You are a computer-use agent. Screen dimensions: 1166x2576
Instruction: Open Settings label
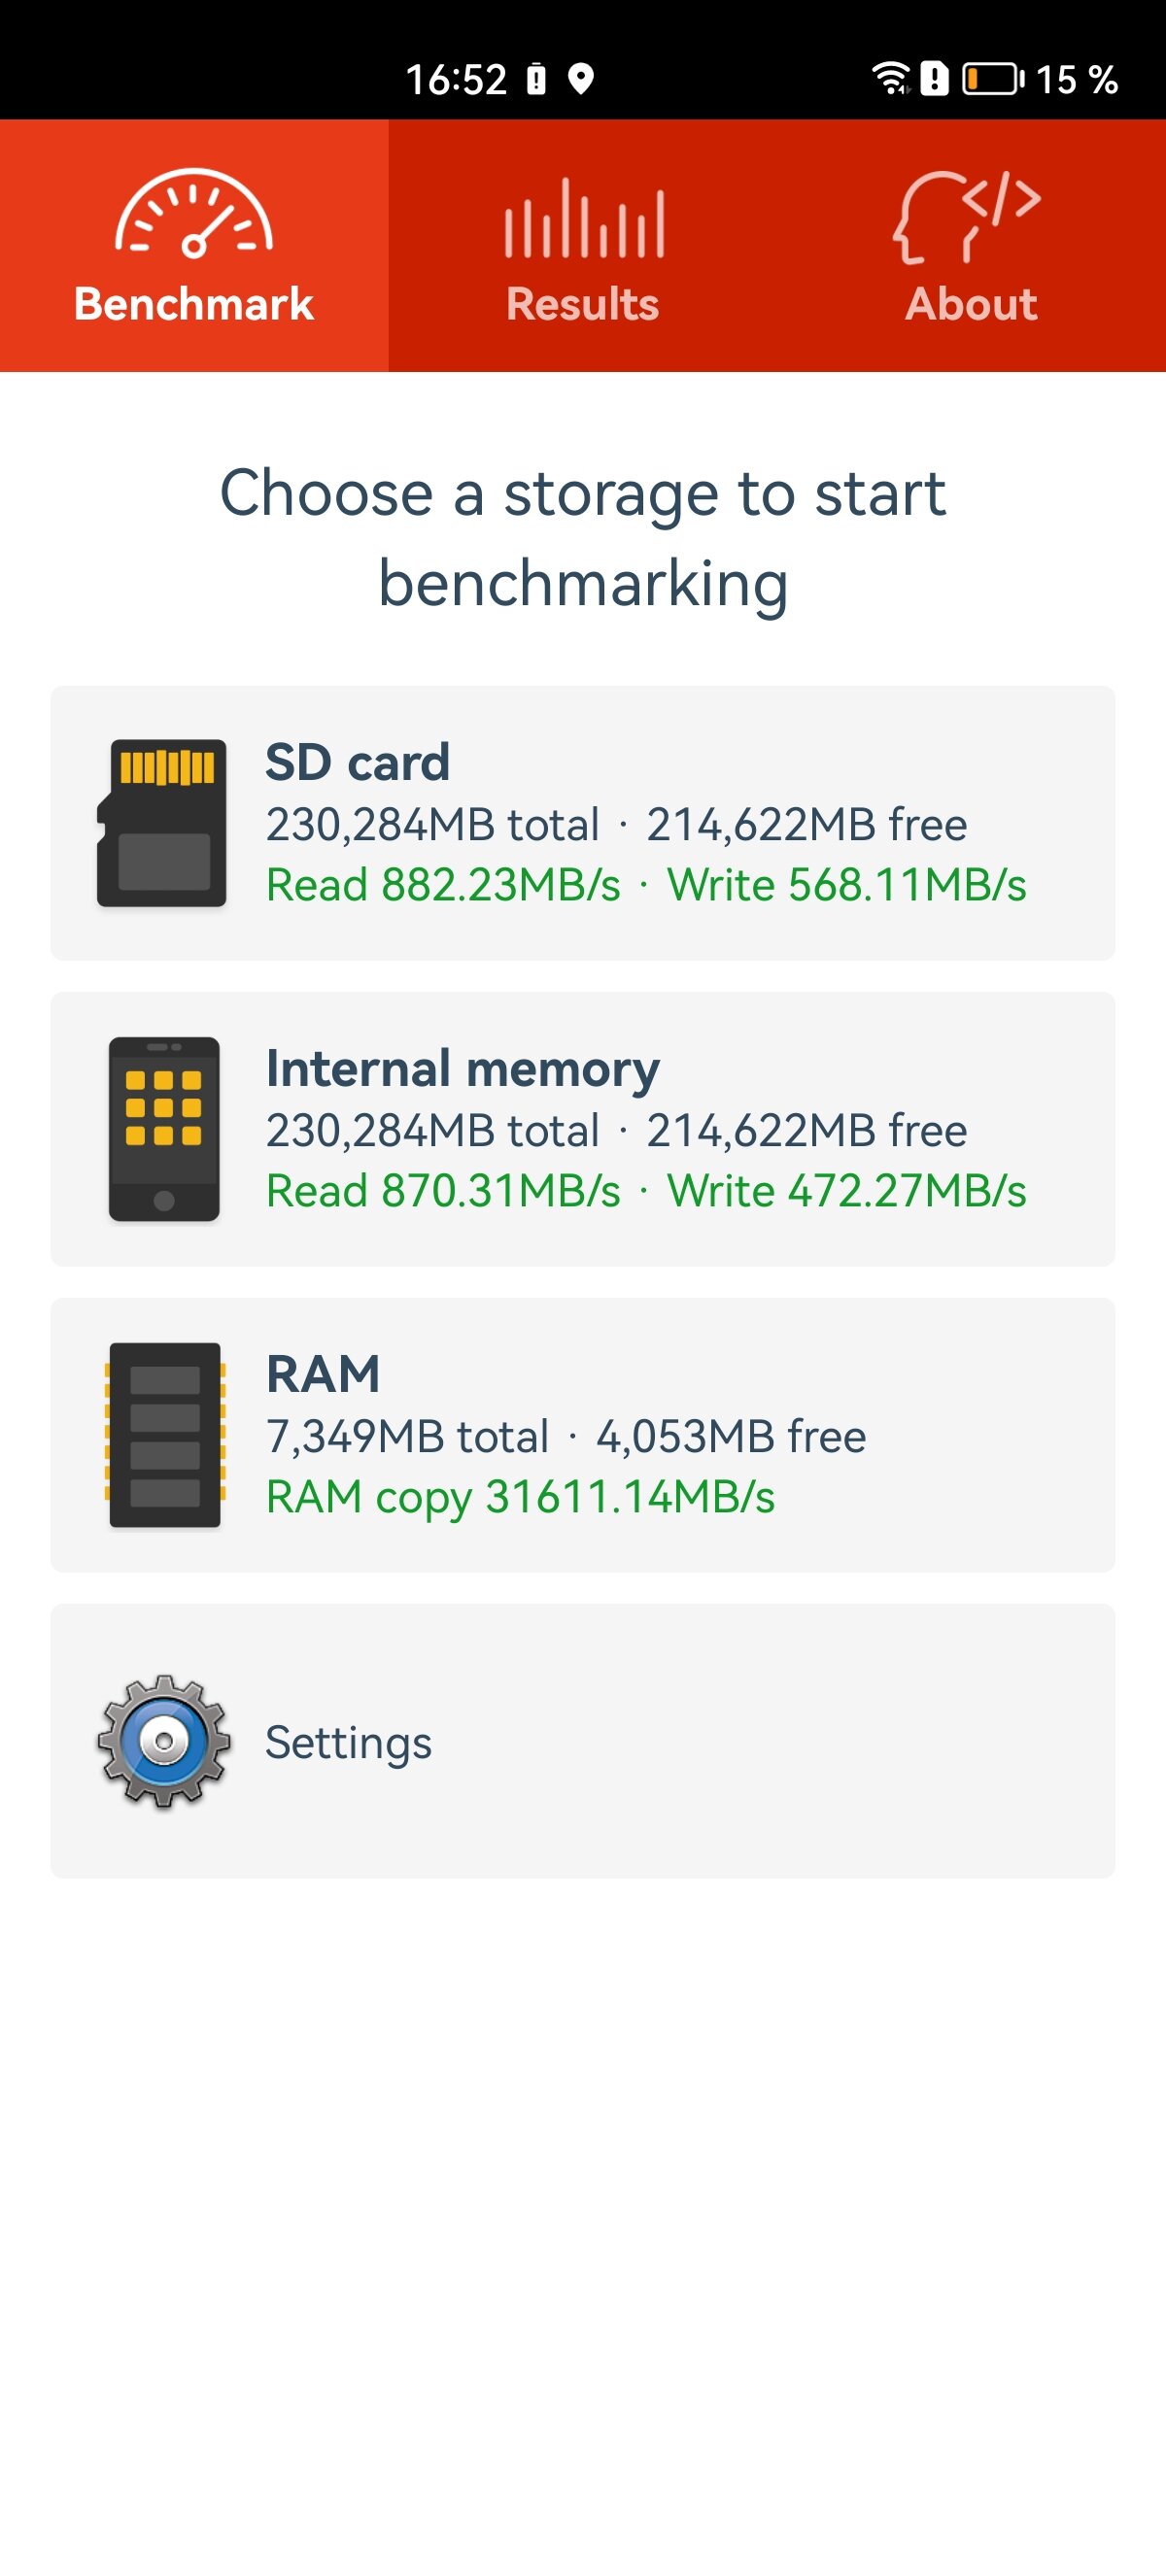(x=348, y=1743)
